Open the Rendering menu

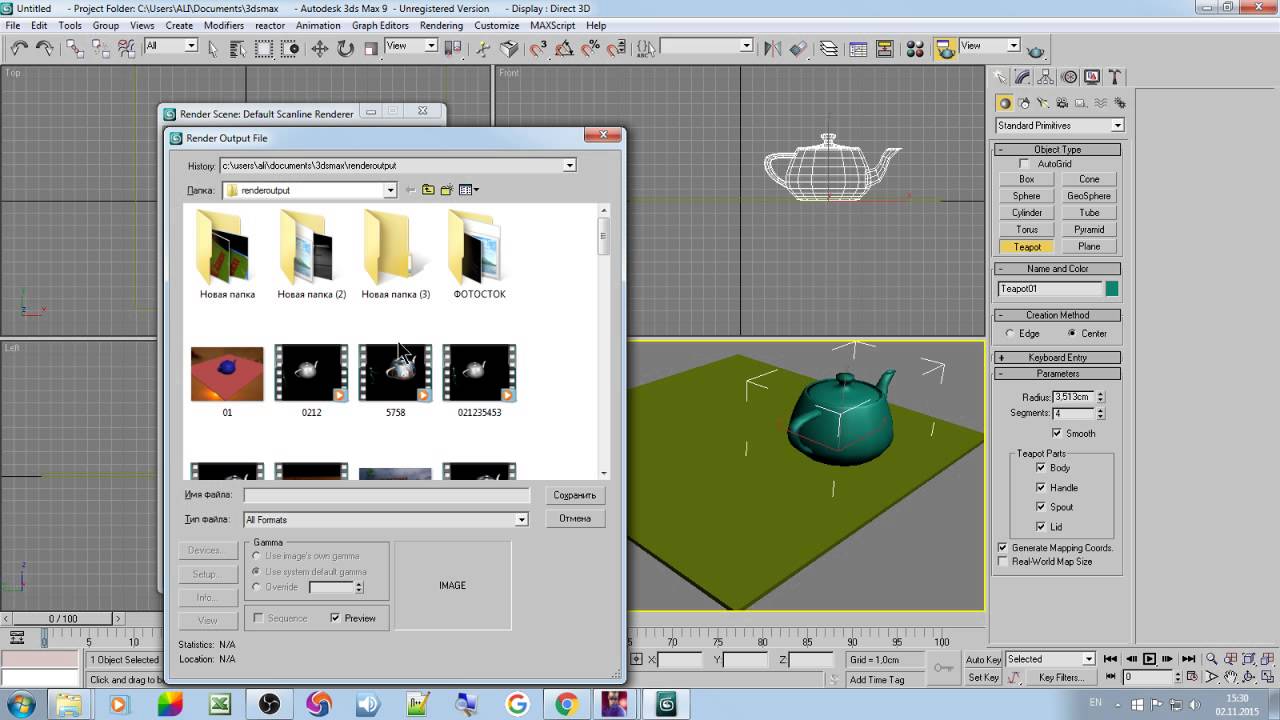pos(441,25)
